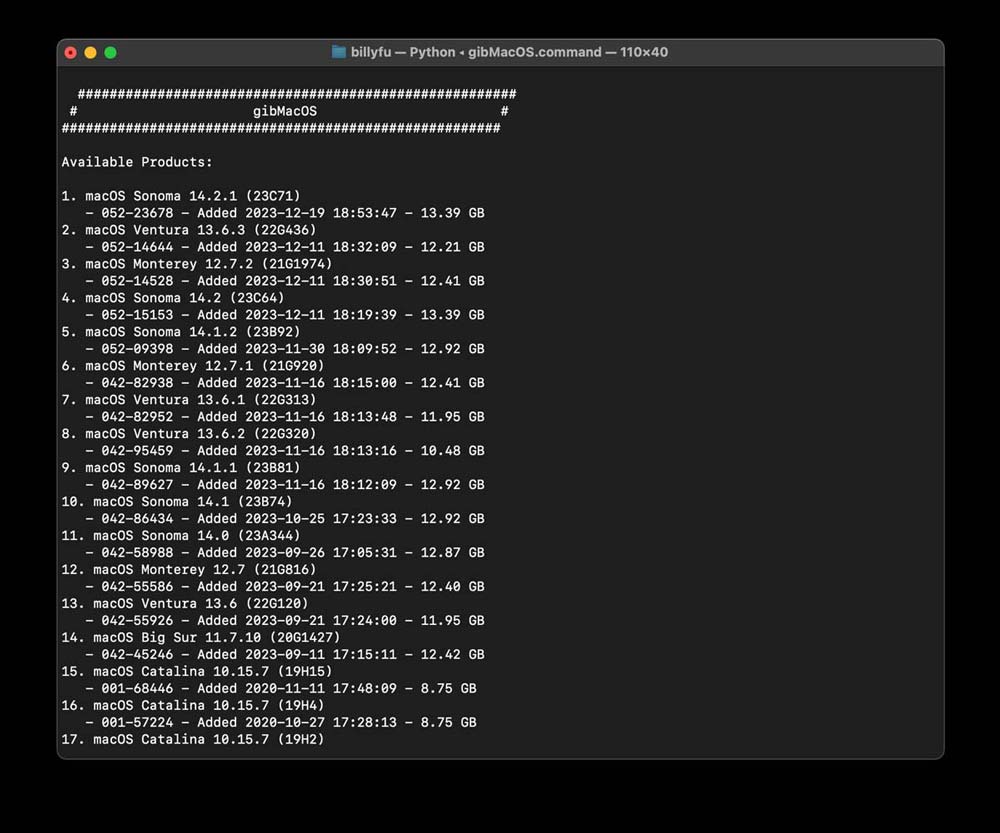Click the '001-57224' product detail line
Image resolution: width=1000 pixels, height=833 pixels.
coord(281,723)
